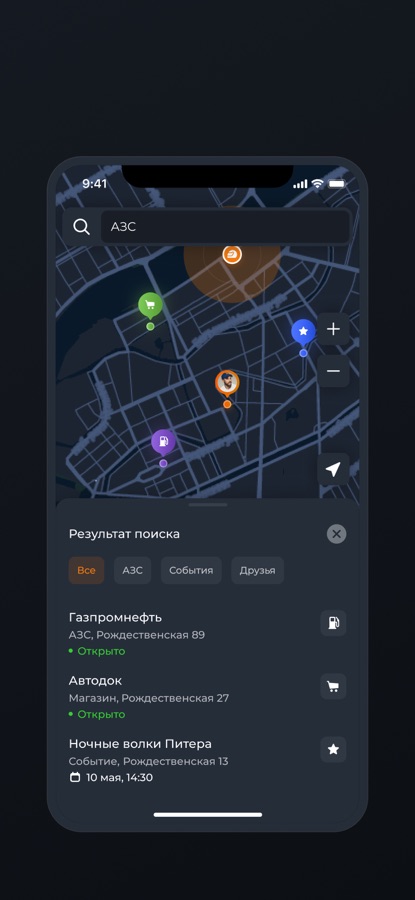Filter results by Друзья chip

click(x=257, y=570)
